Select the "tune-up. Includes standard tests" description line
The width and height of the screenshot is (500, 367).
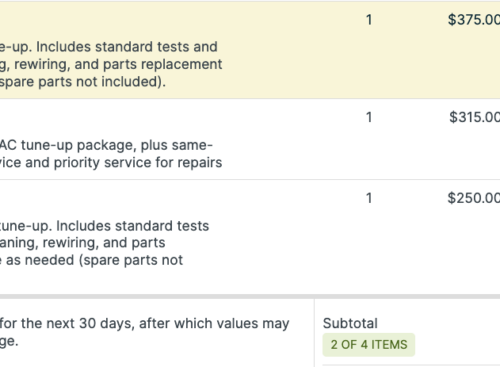[x=104, y=226]
